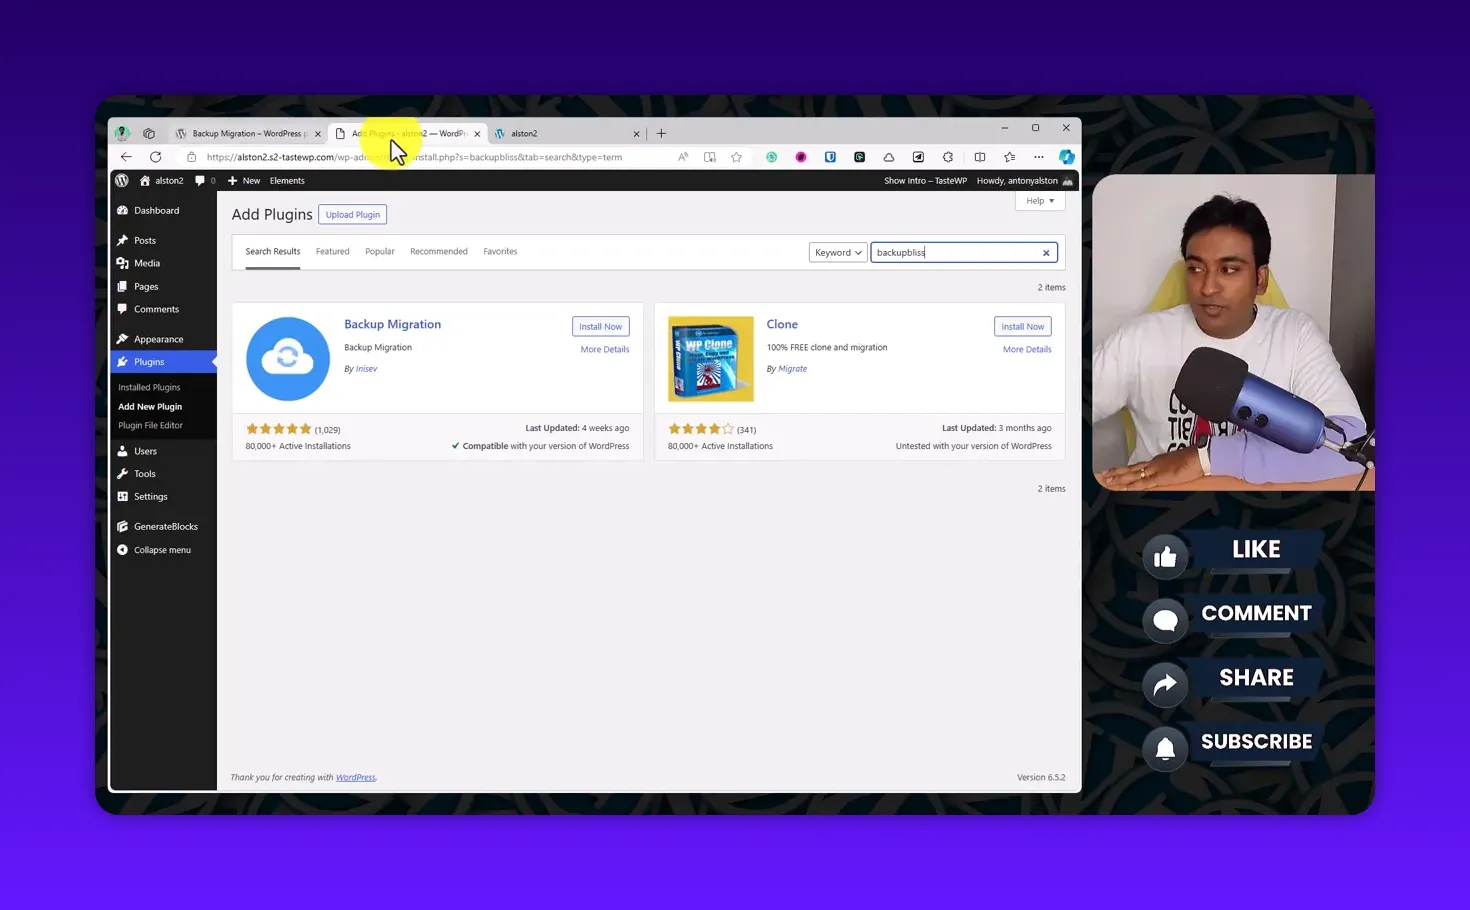Open Copilot in the browser toolbar
The image size is (1470, 910).
coord(1066,156)
